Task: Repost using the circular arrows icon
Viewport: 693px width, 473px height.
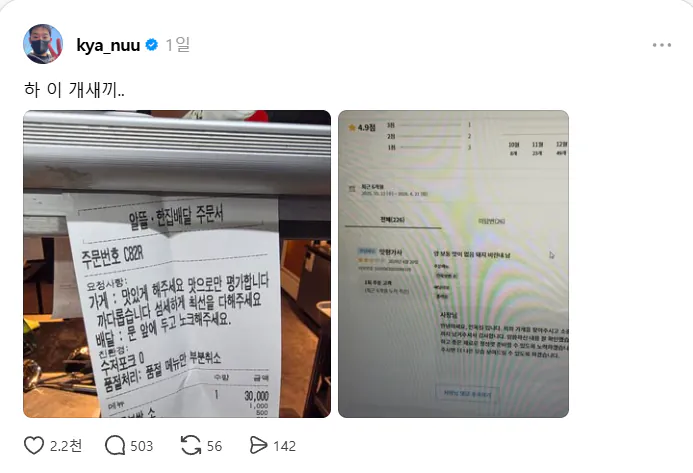Action: pyautogui.click(x=191, y=446)
